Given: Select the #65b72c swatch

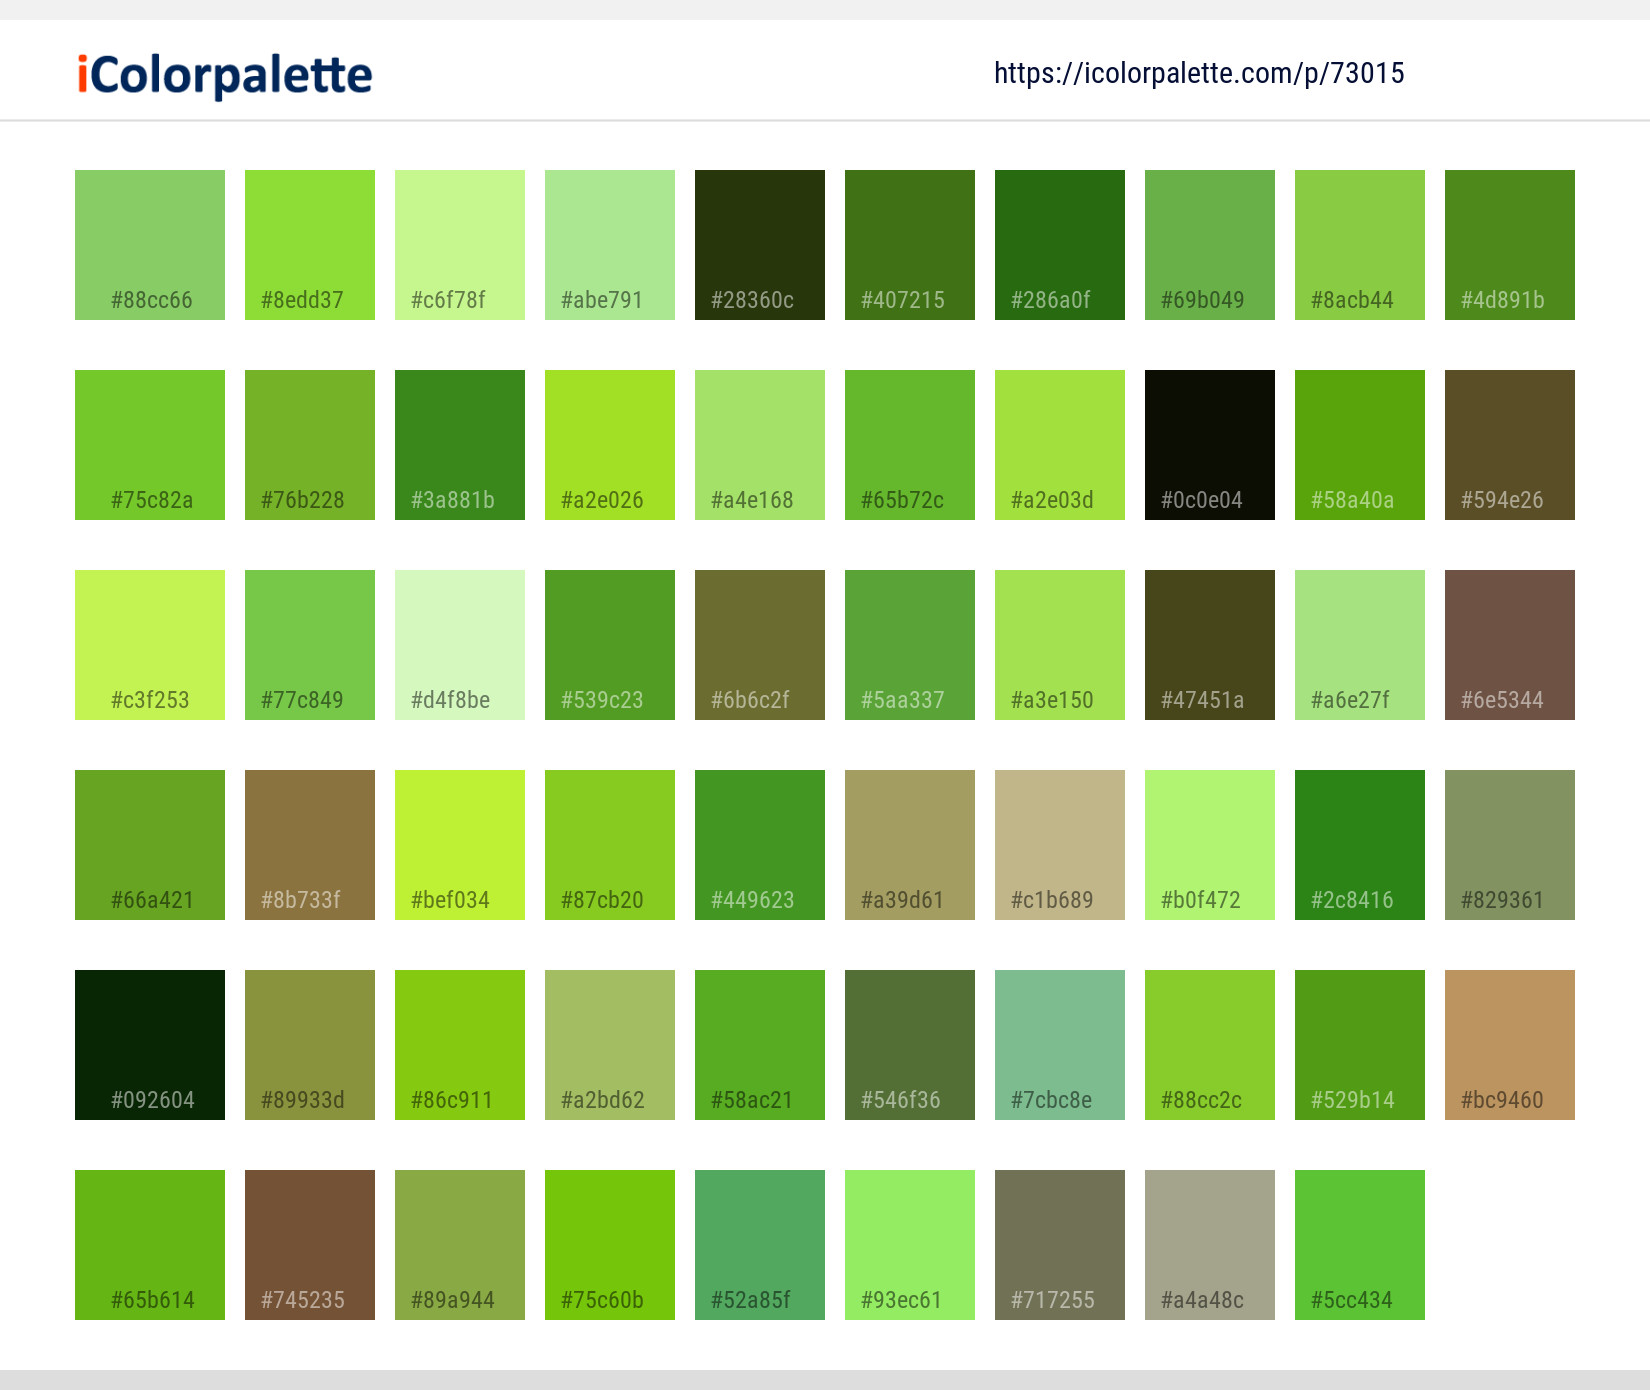Looking at the screenshot, I should 910,445.
